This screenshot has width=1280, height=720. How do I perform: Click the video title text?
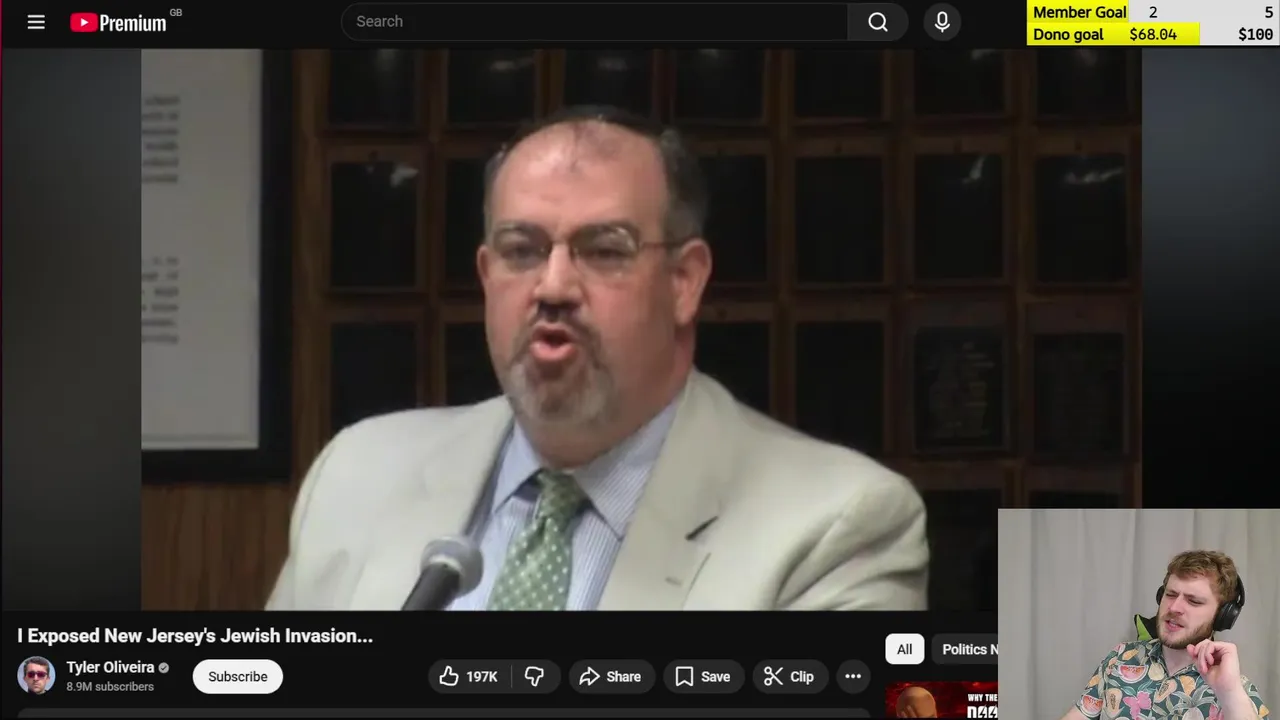pos(195,636)
